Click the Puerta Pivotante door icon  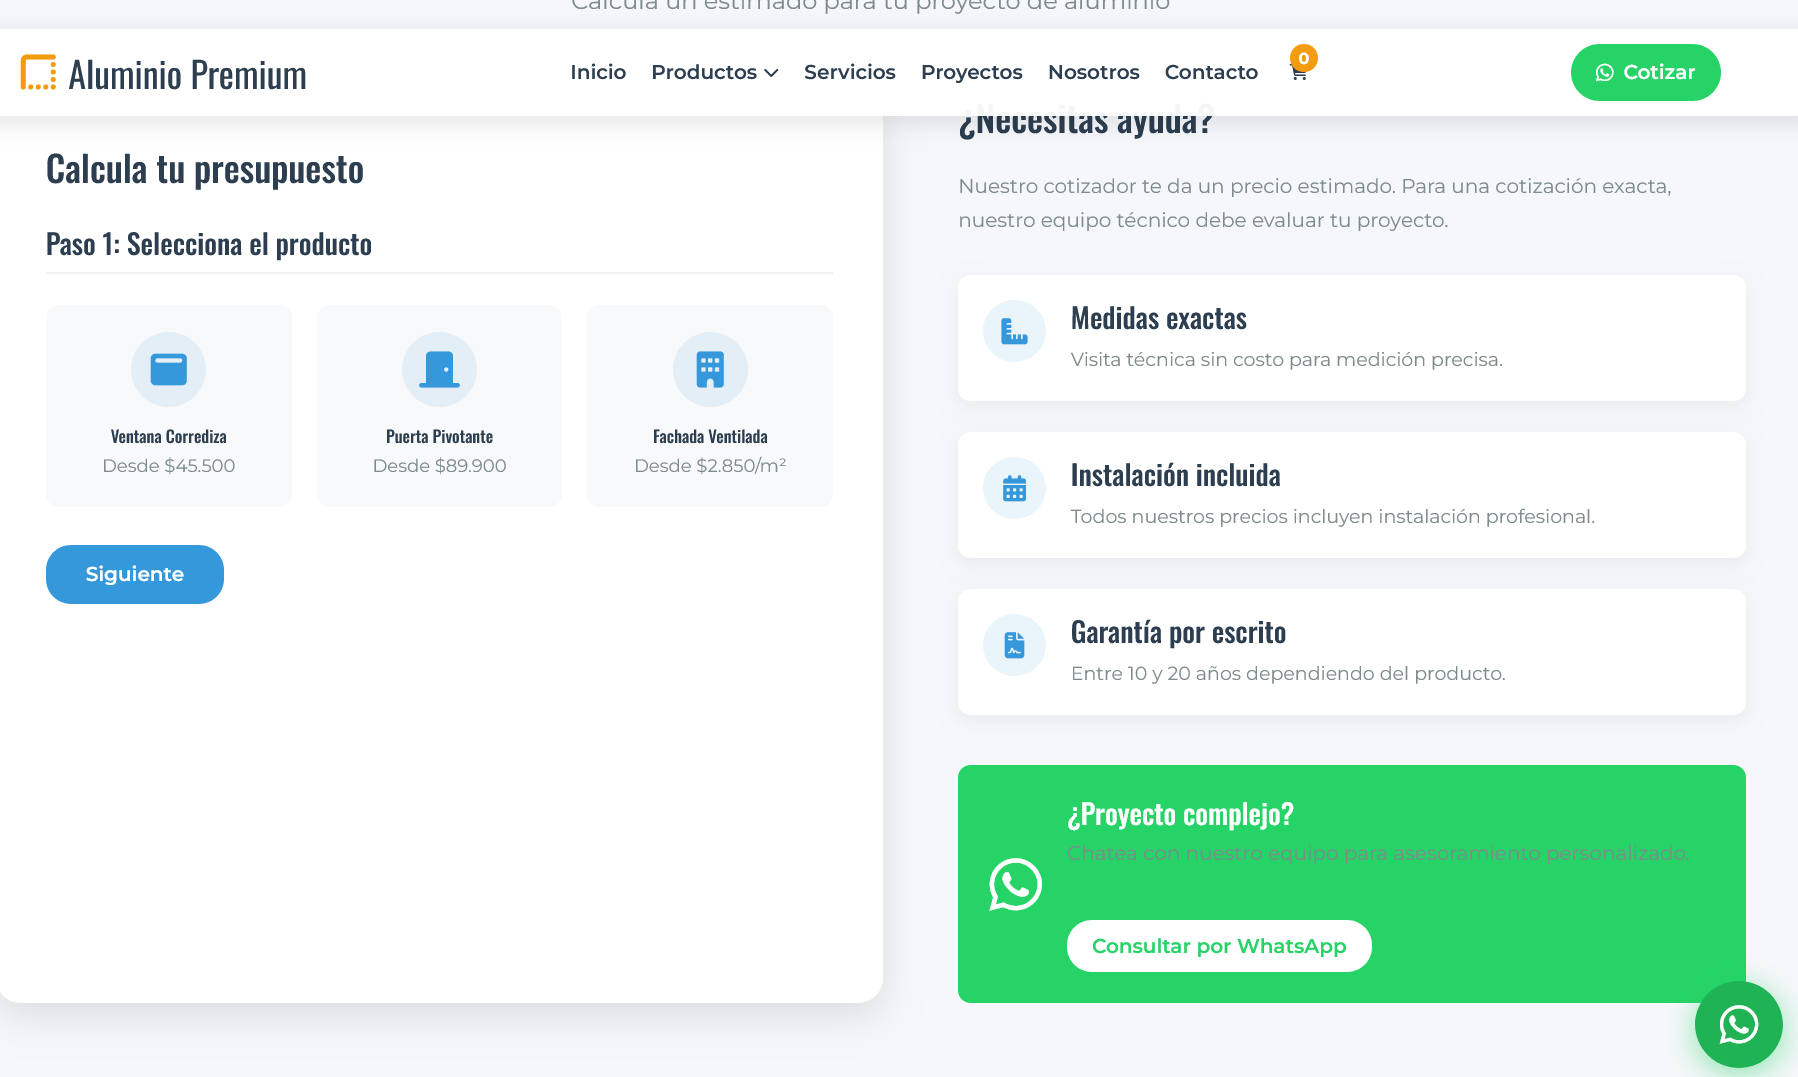pyautogui.click(x=439, y=369)
